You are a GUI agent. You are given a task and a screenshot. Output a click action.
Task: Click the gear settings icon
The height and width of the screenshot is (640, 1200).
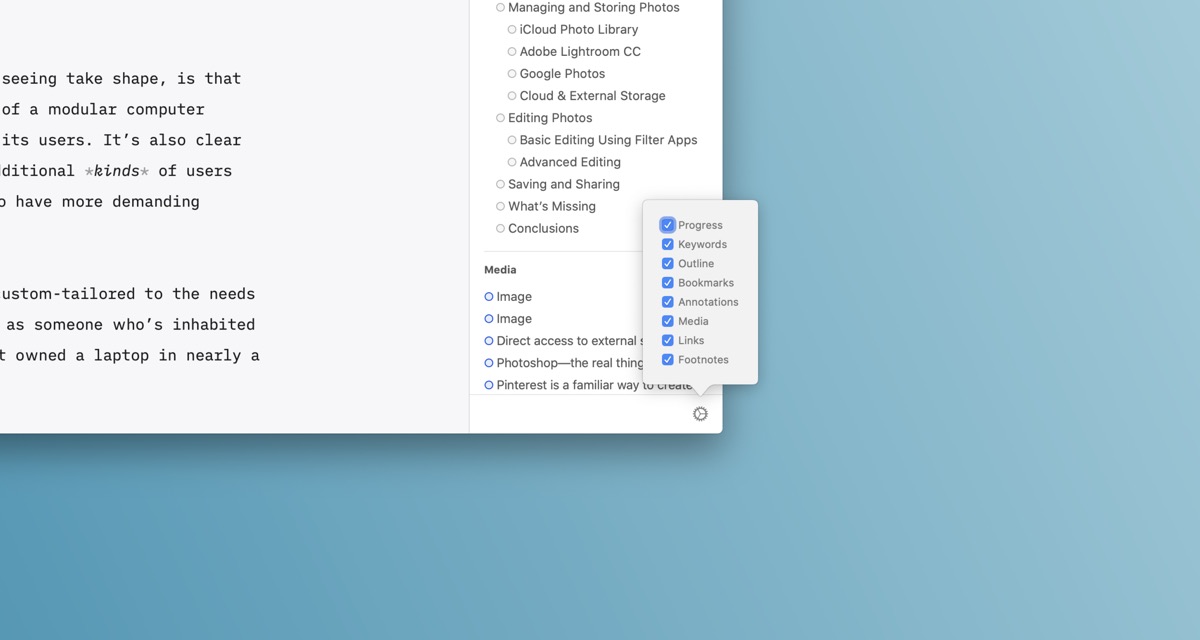coord(700,414)
